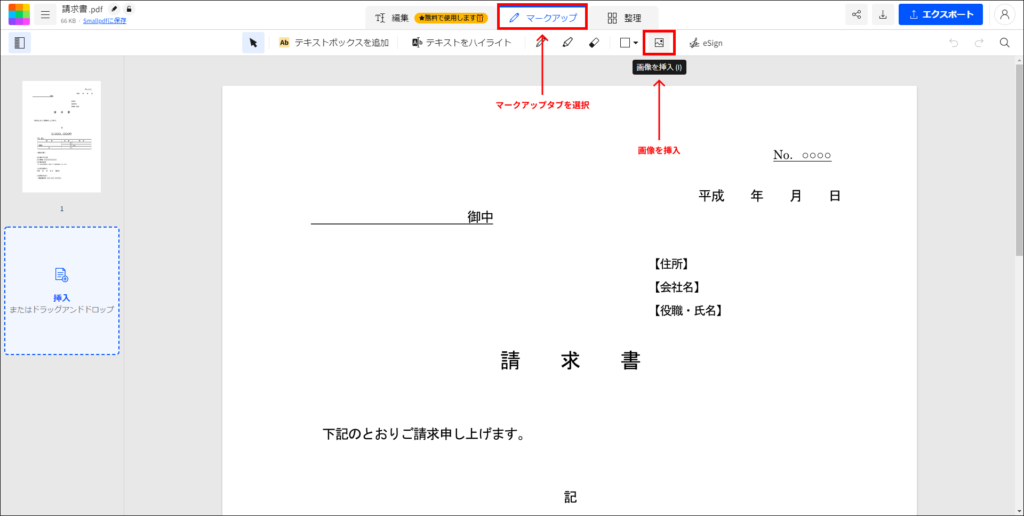Viewport: 1024px width, 516px height.
Task: Click the redo arrow
Action: [x=979, y=43]
